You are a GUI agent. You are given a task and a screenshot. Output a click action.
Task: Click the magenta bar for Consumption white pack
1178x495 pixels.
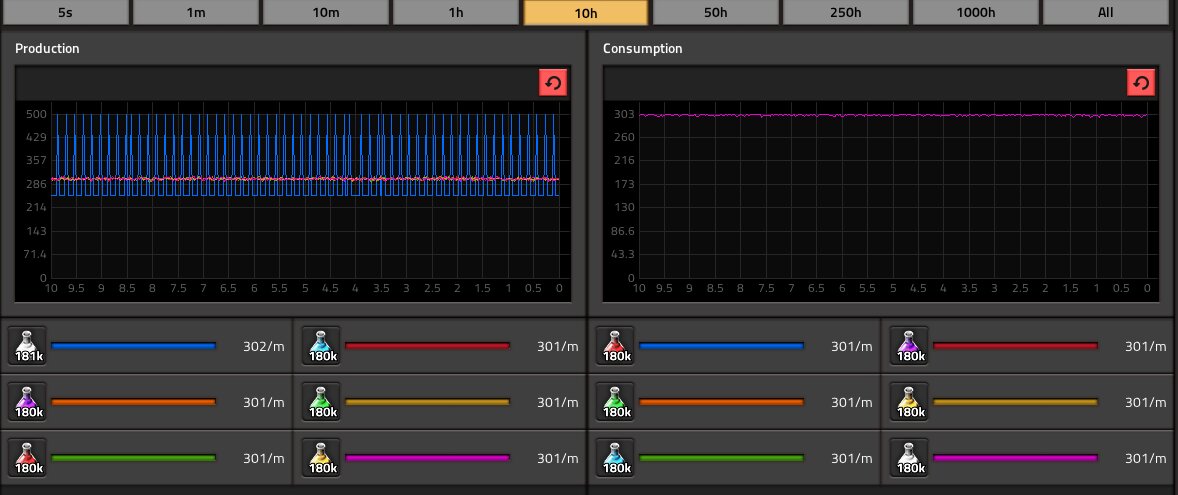pos(1016,457)
